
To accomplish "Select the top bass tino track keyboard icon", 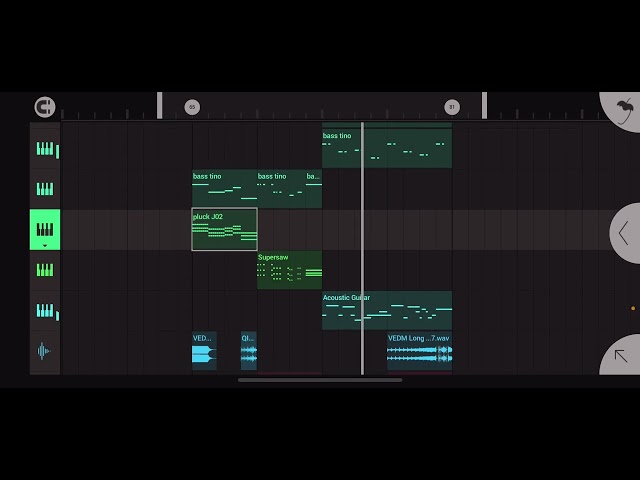I will (x=45, y=149).
